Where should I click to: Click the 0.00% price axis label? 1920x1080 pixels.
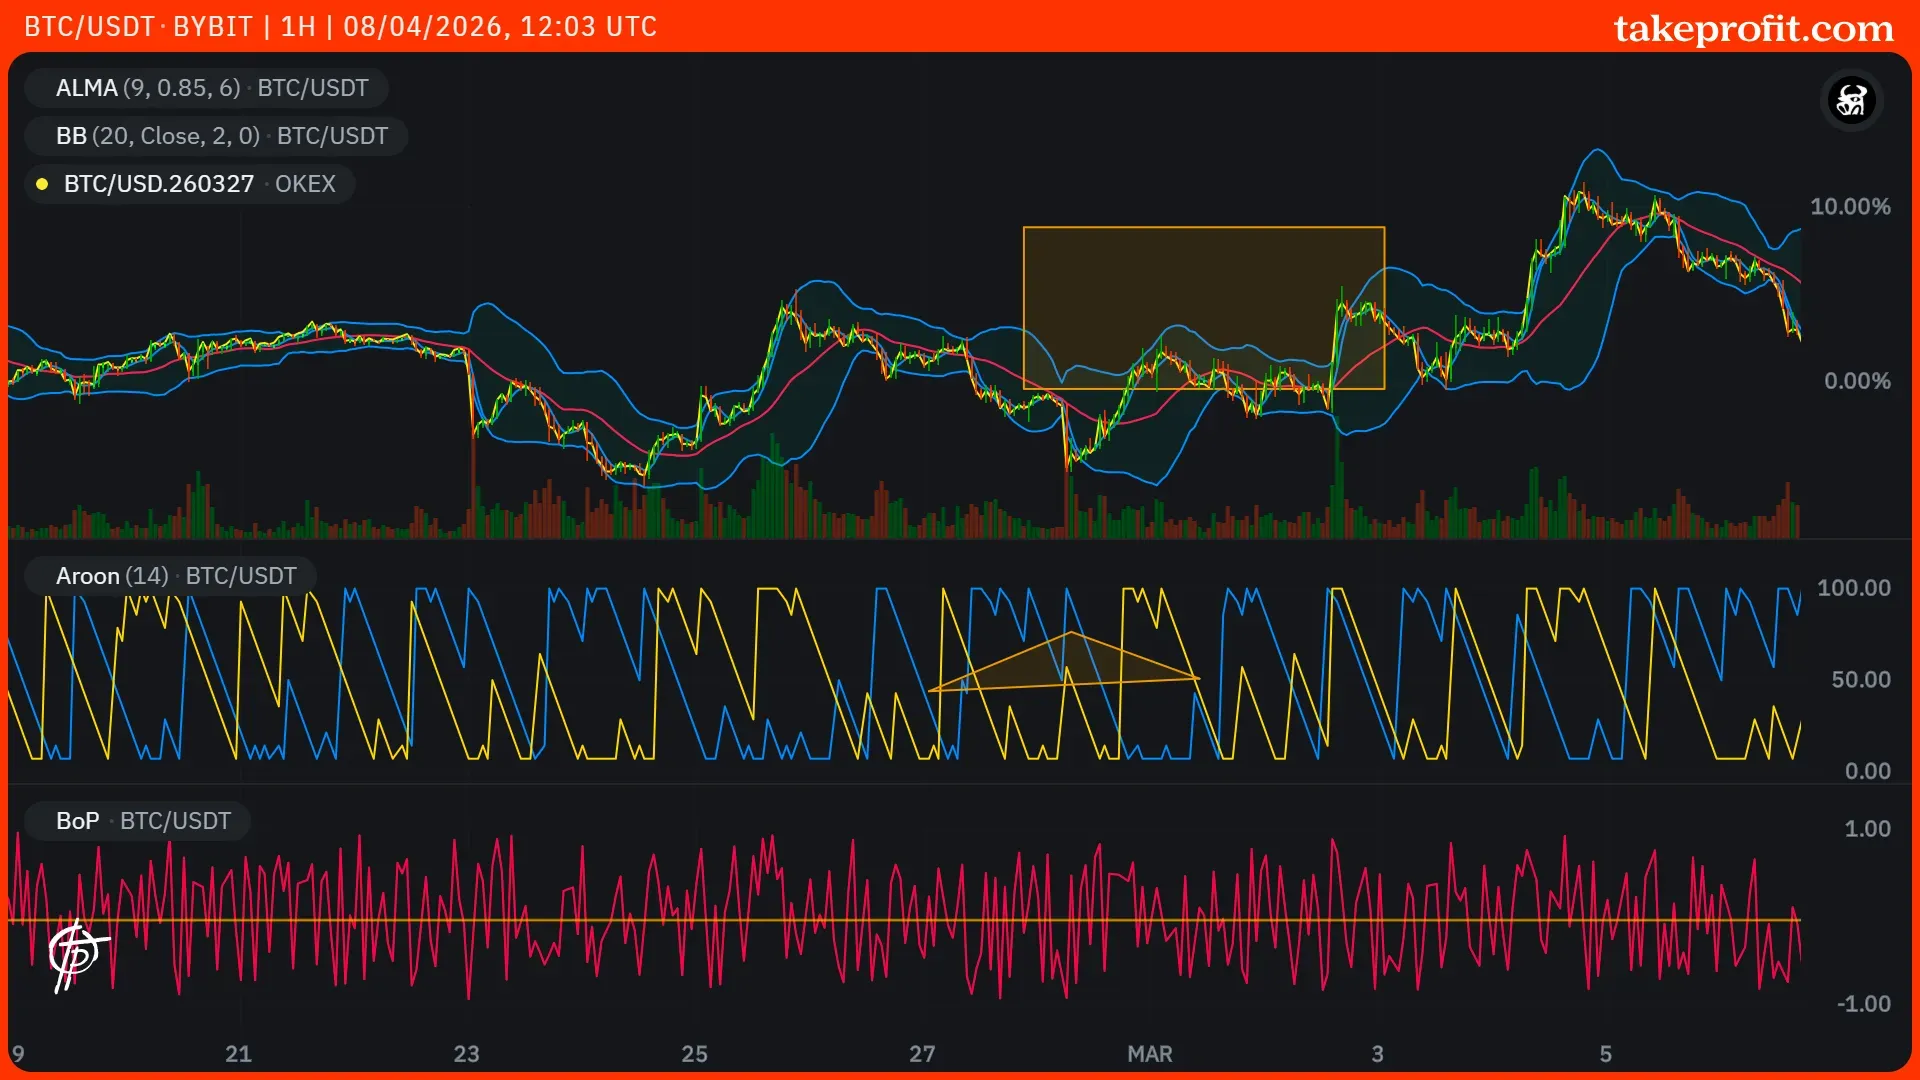[x=1856, y=381]
